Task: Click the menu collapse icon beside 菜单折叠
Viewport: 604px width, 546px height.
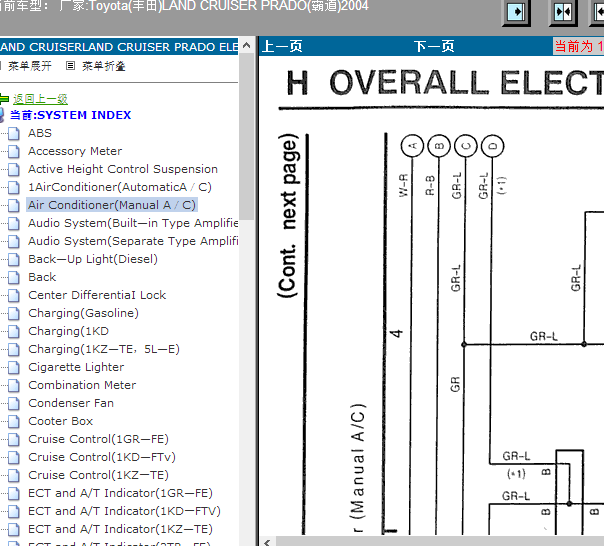Action: pyautogui.click(x=70, y=66)
